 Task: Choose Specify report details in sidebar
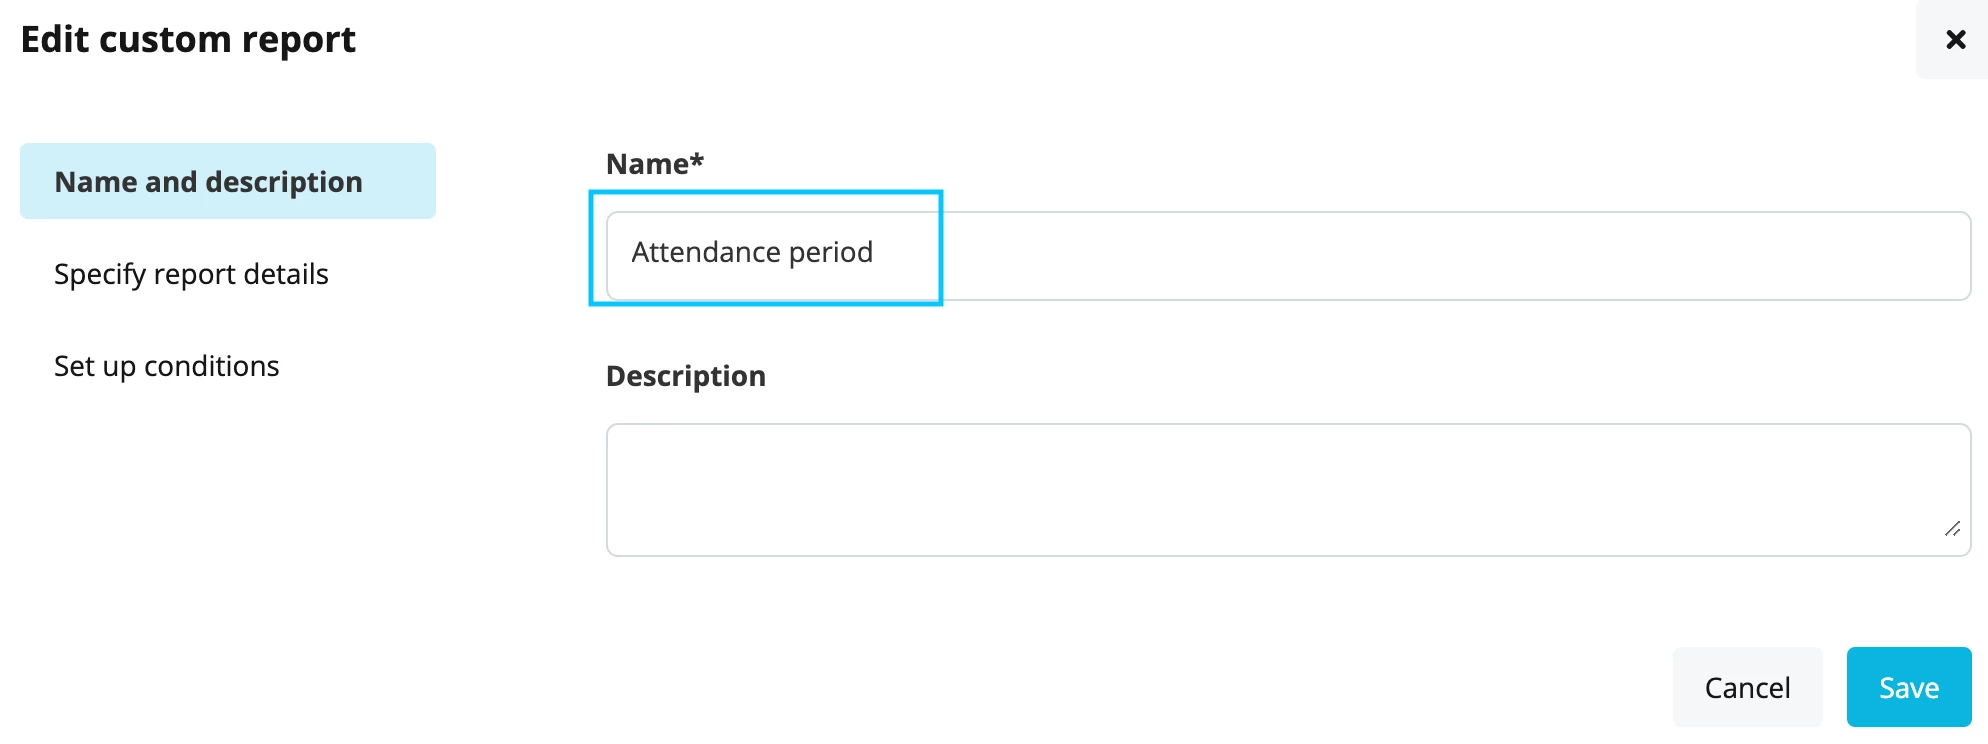[191, 274]
